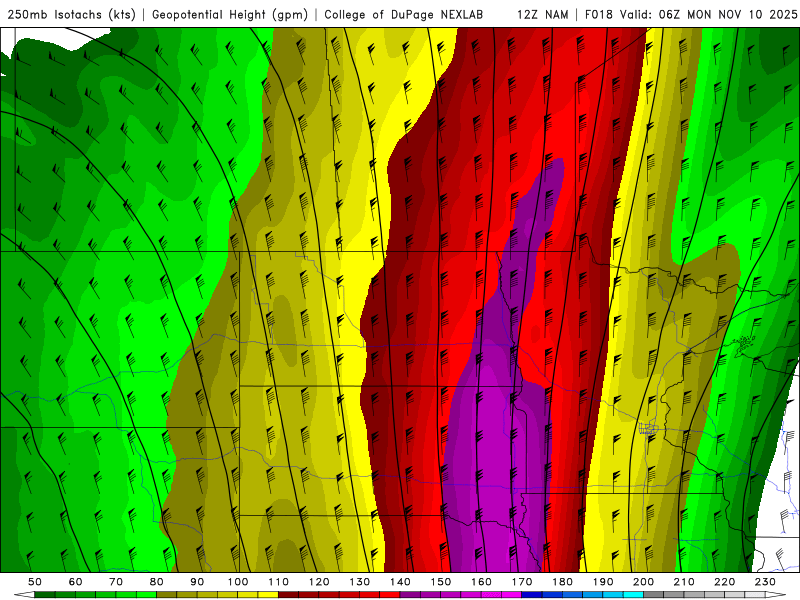Pick the dark blue swatch starting at 170
Image resolution: width=800 pixels, height=600 pixels.
532,594
